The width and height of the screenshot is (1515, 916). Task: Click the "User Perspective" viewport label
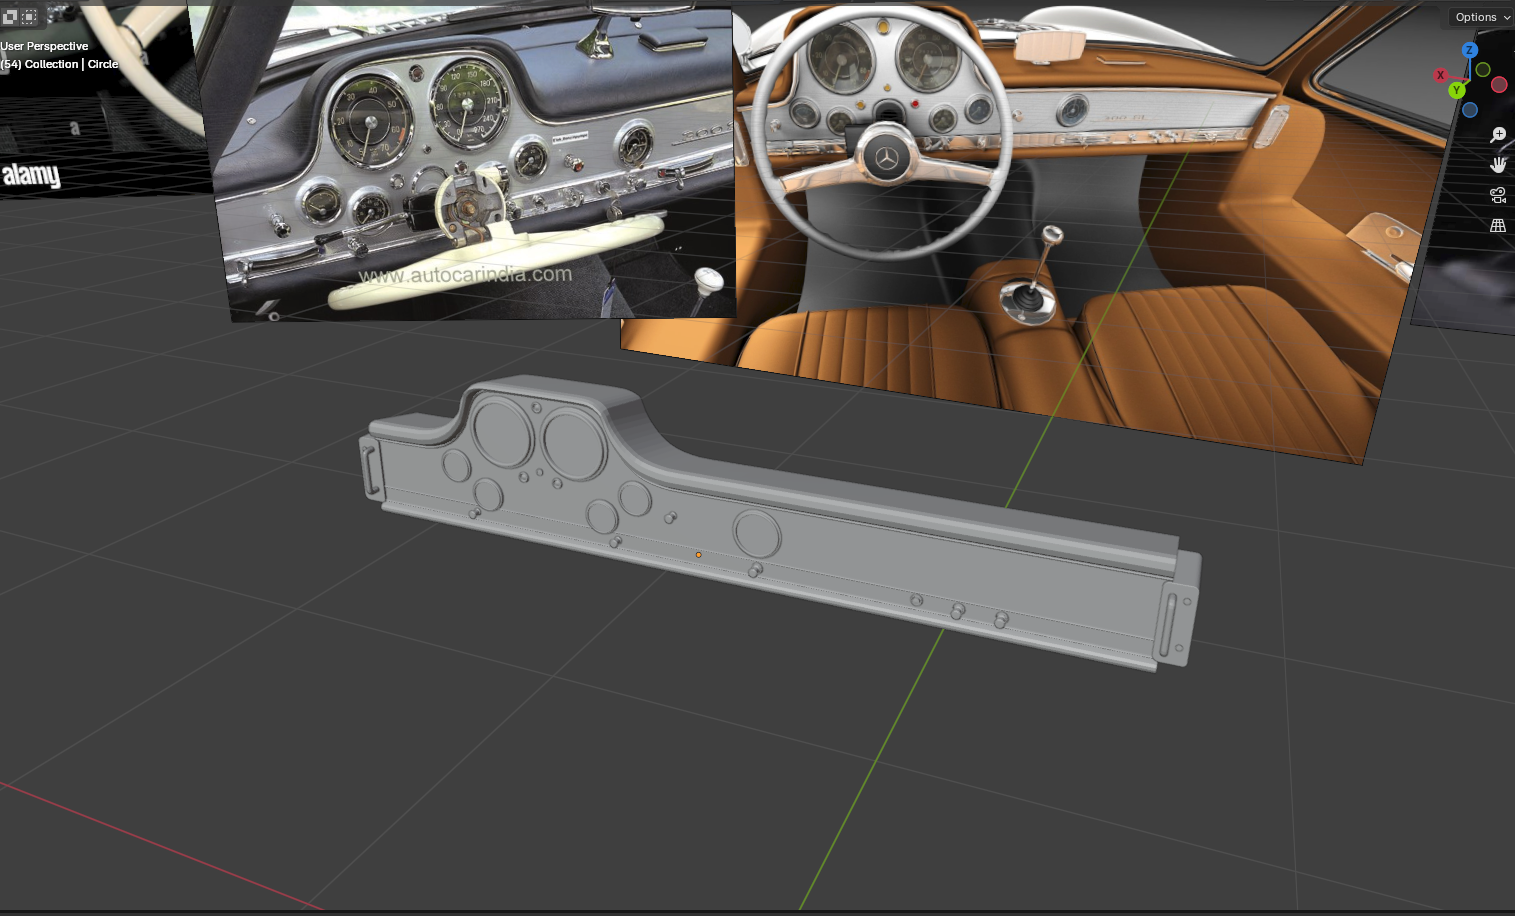(44, 46)
